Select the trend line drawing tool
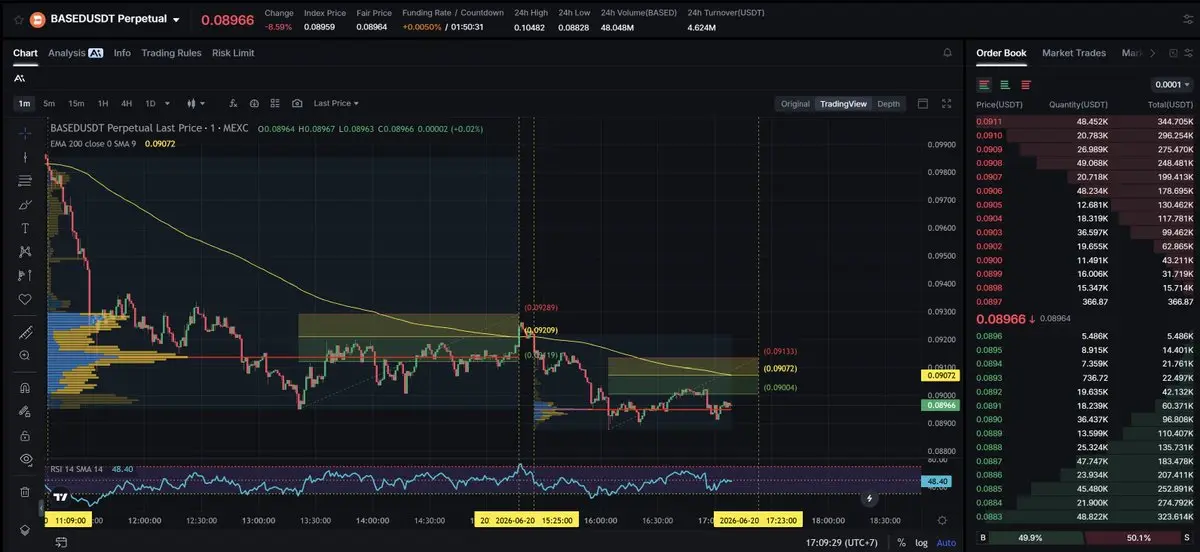Image resolution: width=1200 pixels, height=552 pixels. coord(25,157)
